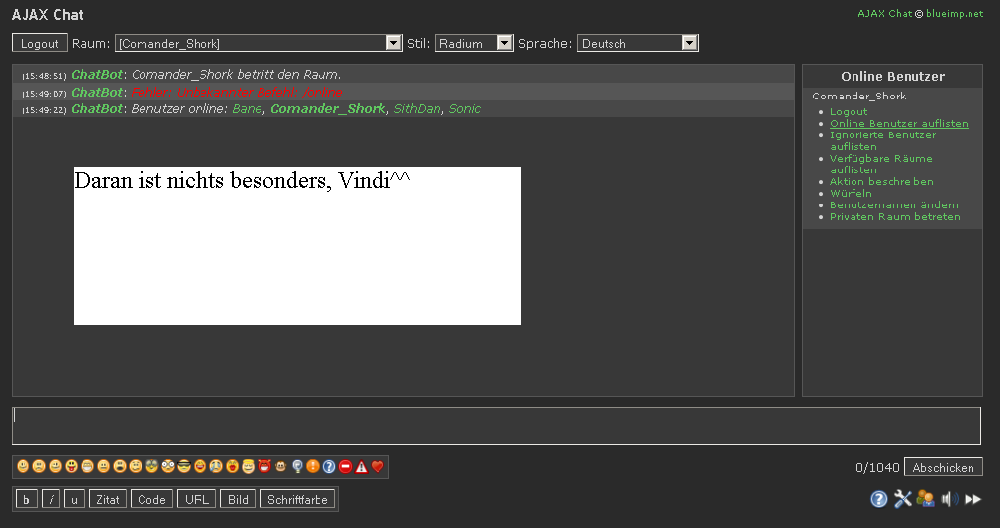The width and height of the screenshot is (1000, 528).
Task: Insert the light bulb idea emoticon
Action: [297, 467]
